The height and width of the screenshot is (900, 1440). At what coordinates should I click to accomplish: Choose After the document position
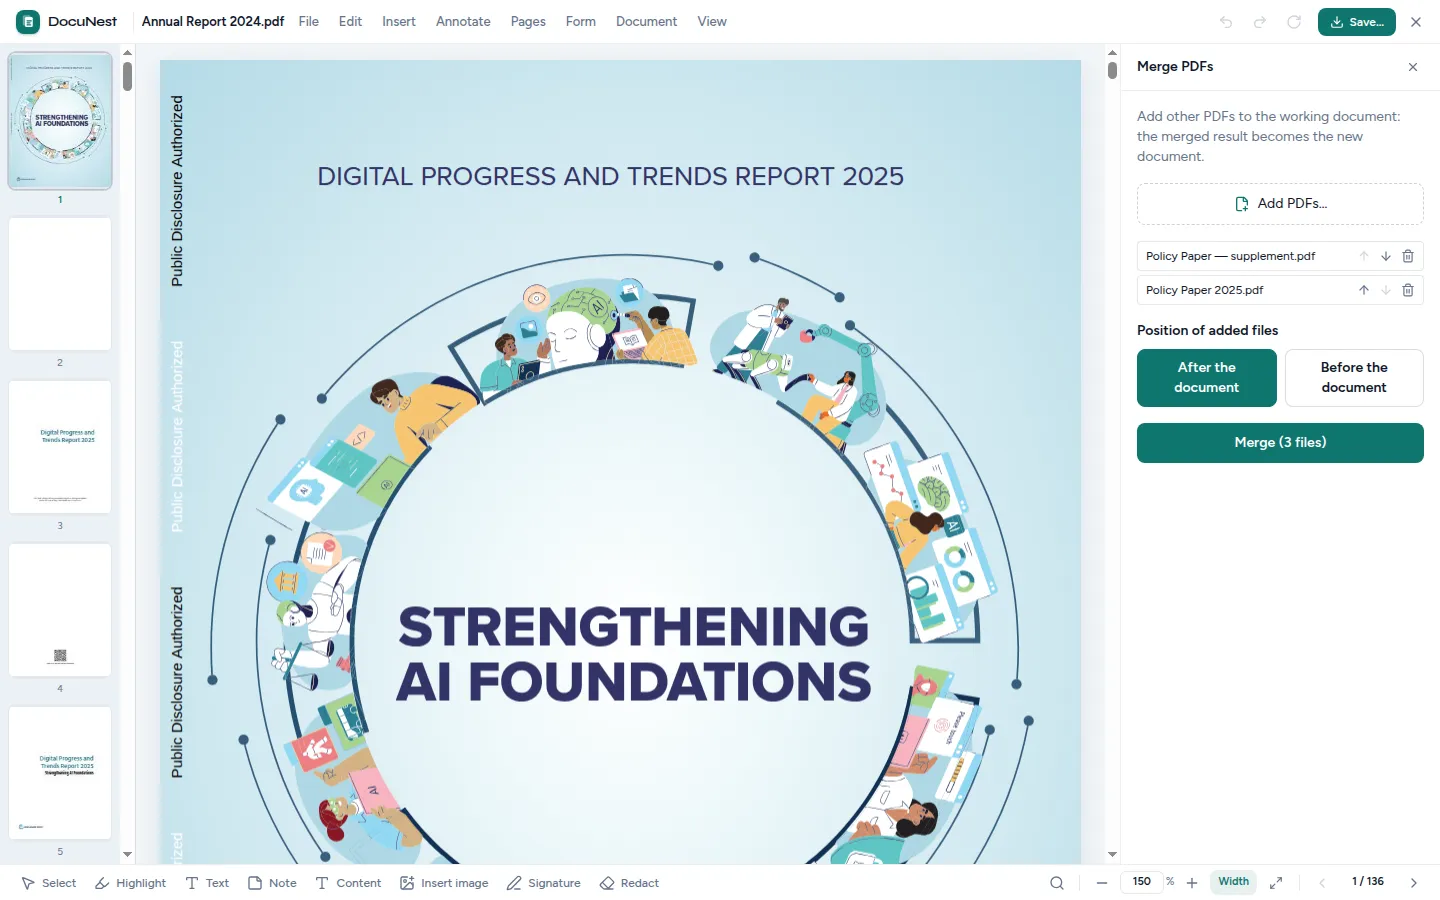[x=1207, y=378]
